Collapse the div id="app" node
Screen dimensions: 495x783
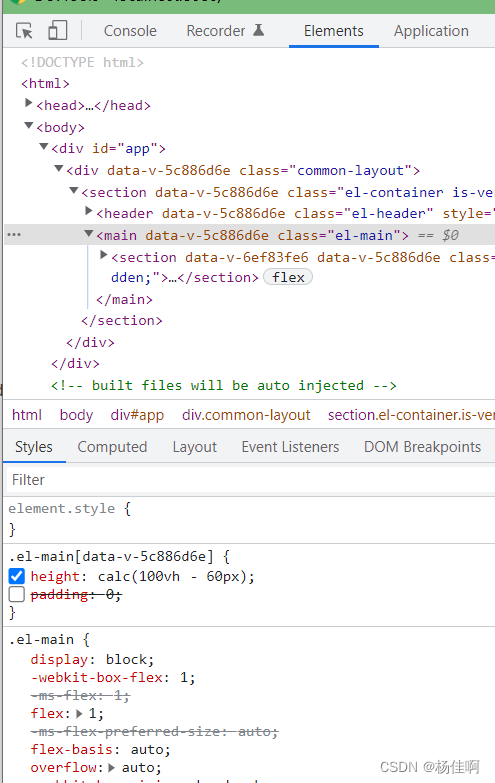pyautogui.click(x=44, y=147)
